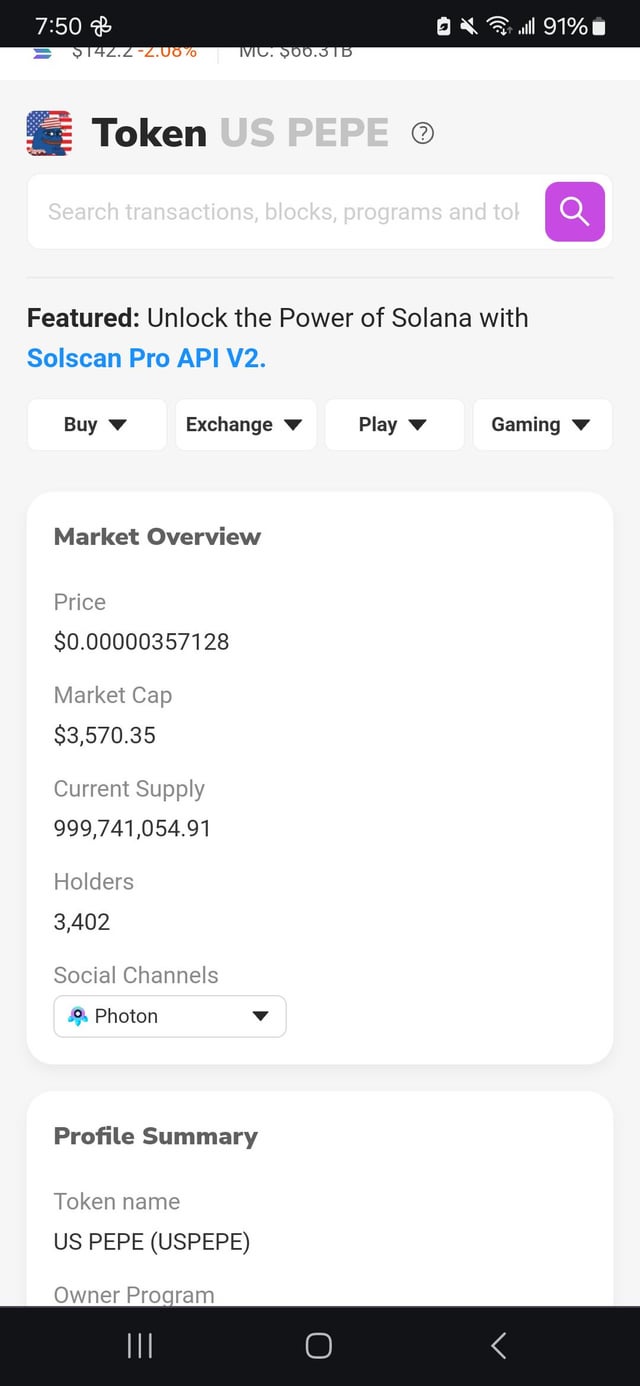The height and width of the screenshot is (1386, 640).
Task: Tap the Market Cap value $3,570.35
Action: coord(105,736)
